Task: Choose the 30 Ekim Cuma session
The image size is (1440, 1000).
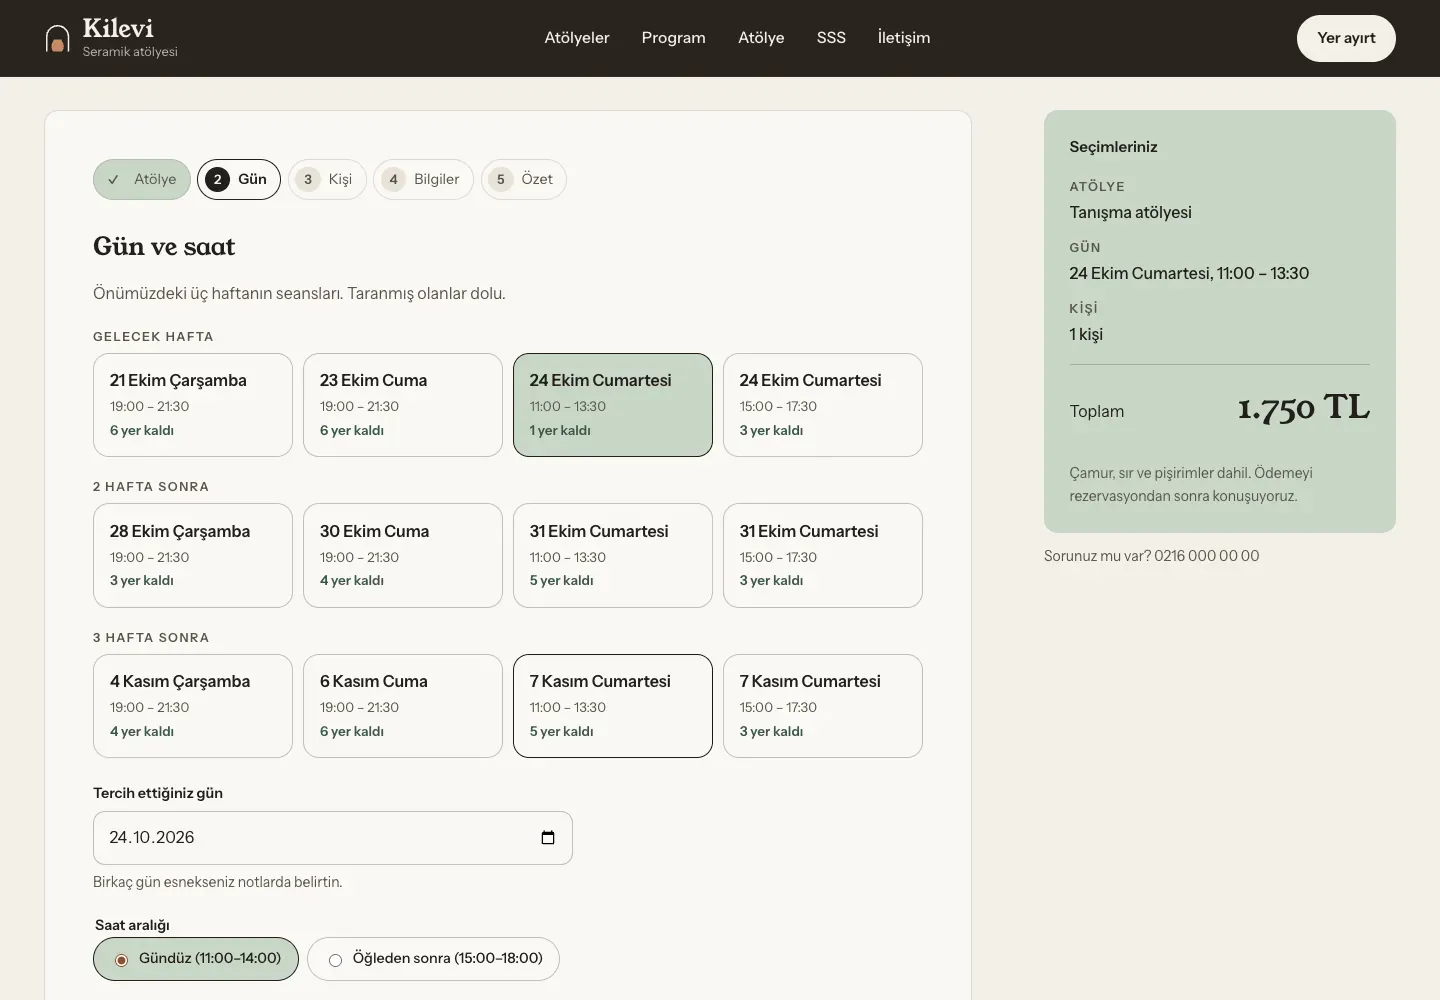Action: [403, 555]
